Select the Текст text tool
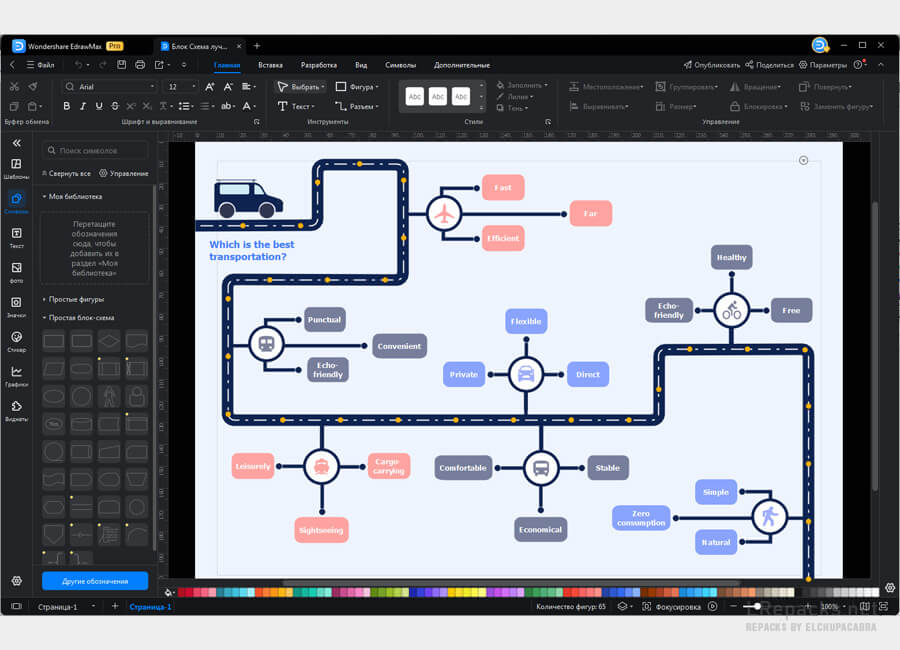 click(298, 106)
